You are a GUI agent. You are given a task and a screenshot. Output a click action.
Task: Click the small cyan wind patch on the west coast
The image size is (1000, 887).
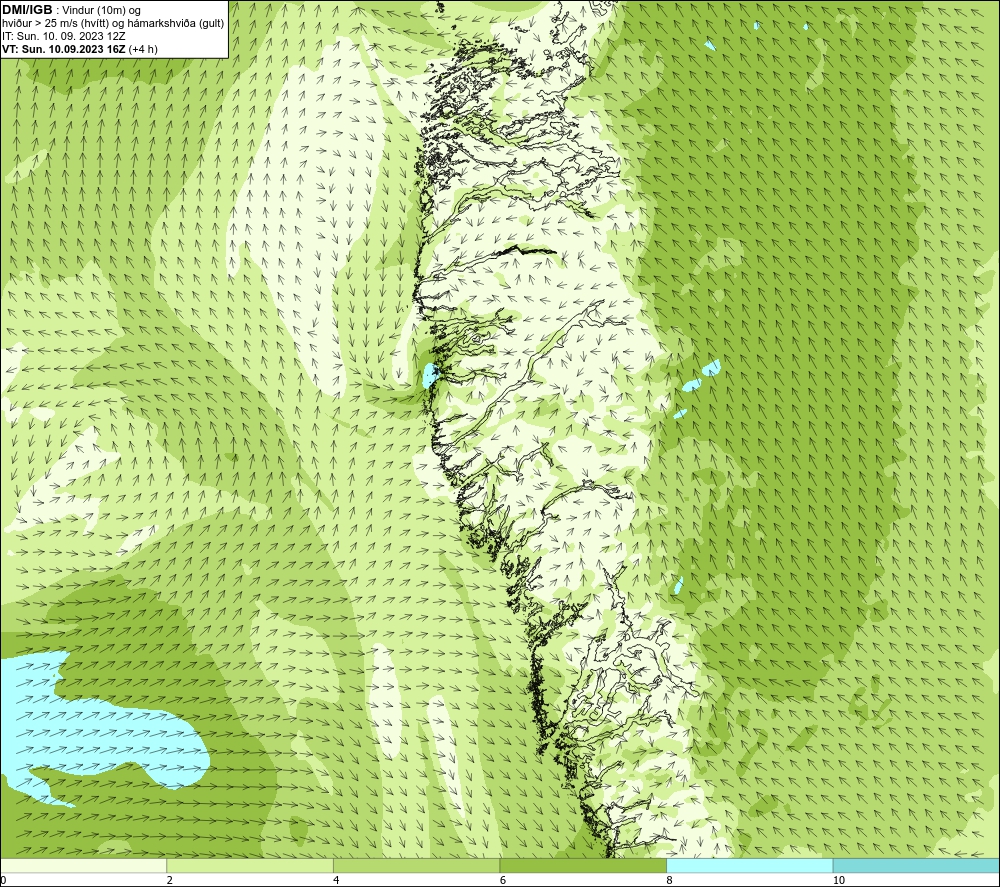pos(430,375)
